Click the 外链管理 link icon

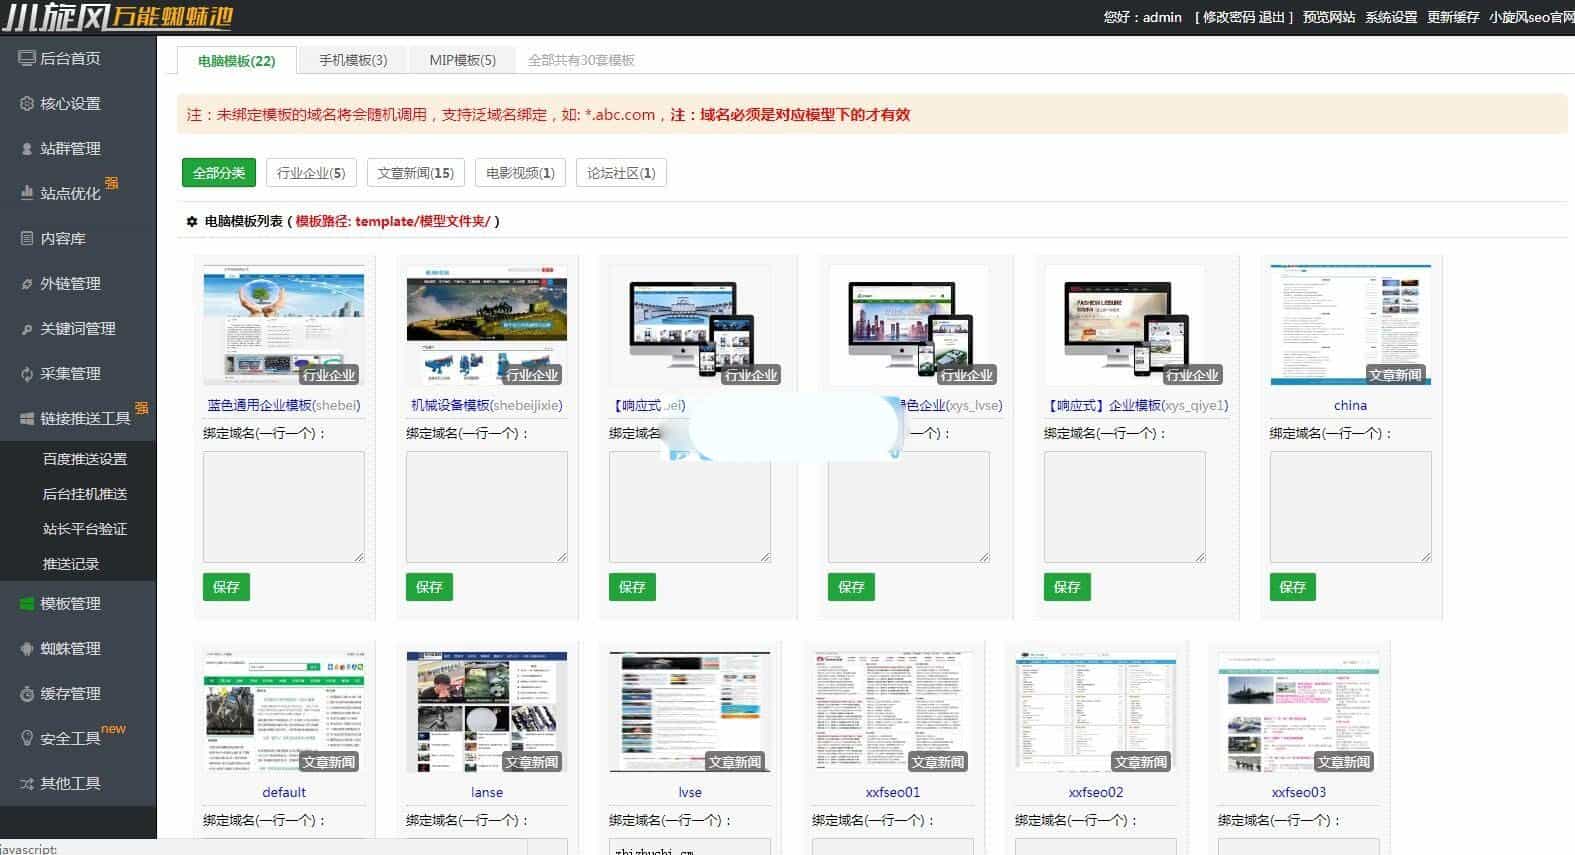point(27,284)
